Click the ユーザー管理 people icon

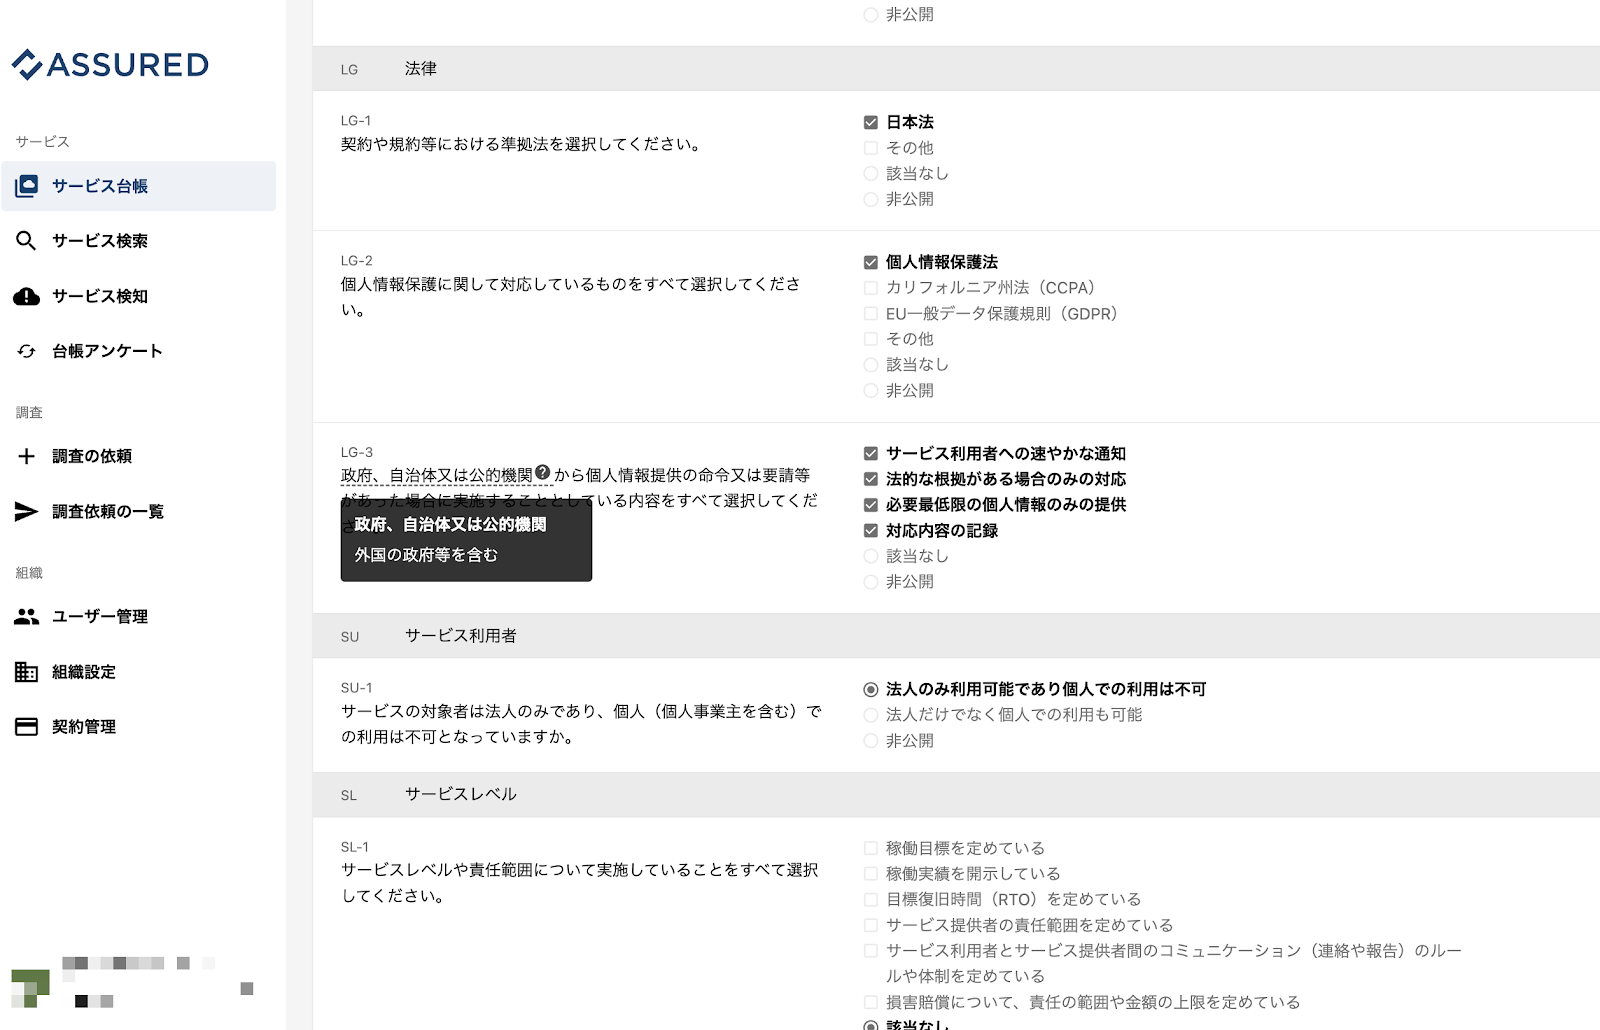coord(27,617)
